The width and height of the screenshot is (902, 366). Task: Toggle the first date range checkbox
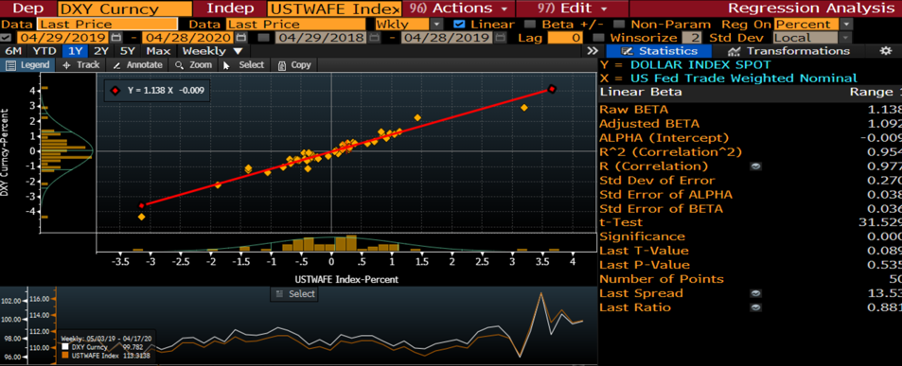[x=6, y=37]
